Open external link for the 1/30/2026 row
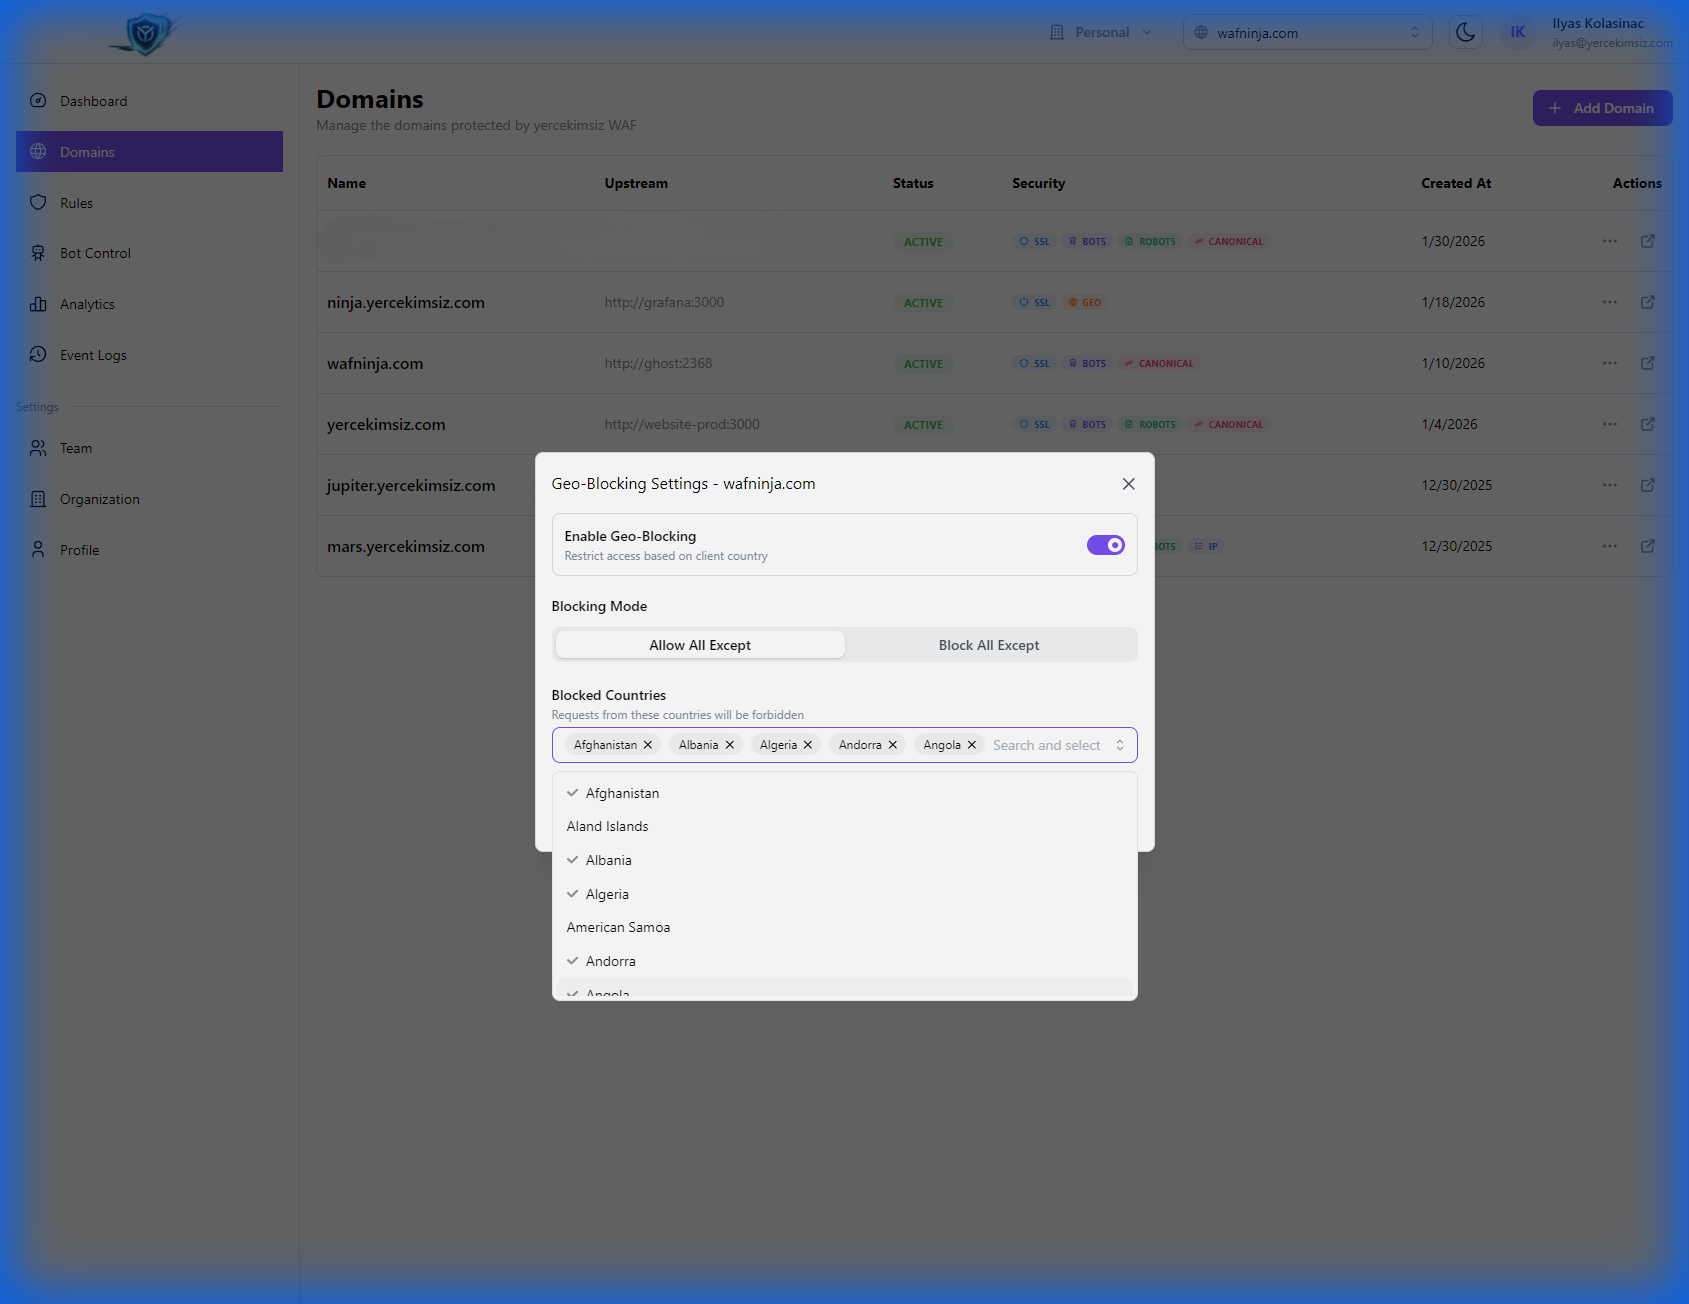Image resolution: width=1689 pixels, height=1304 pixels. click(1648, 241)
